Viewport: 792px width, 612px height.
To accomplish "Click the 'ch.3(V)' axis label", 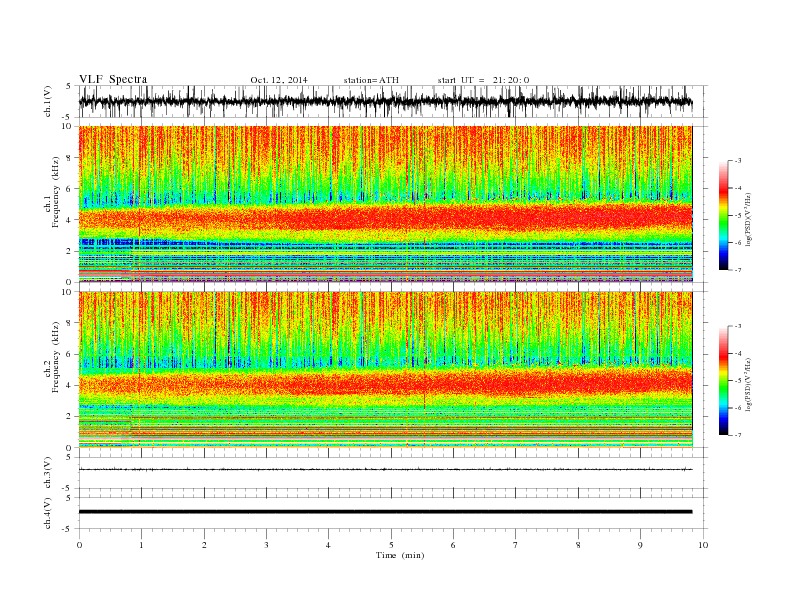I will pyautogui.click(x=48, y=473).
